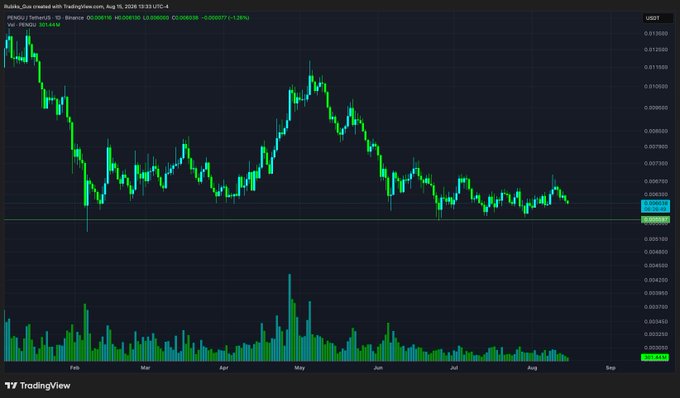Click the 0.003450 price axis label
The width and height of the screenshot is (680, 398).
click(x=656, y=322)
